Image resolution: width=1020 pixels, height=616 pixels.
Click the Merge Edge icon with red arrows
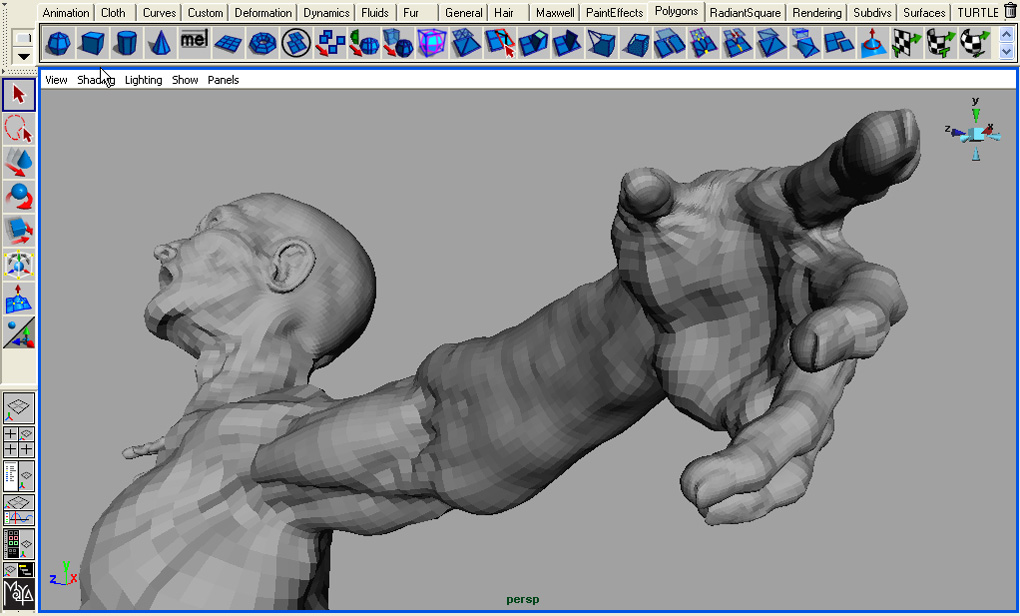pos(736,43)
